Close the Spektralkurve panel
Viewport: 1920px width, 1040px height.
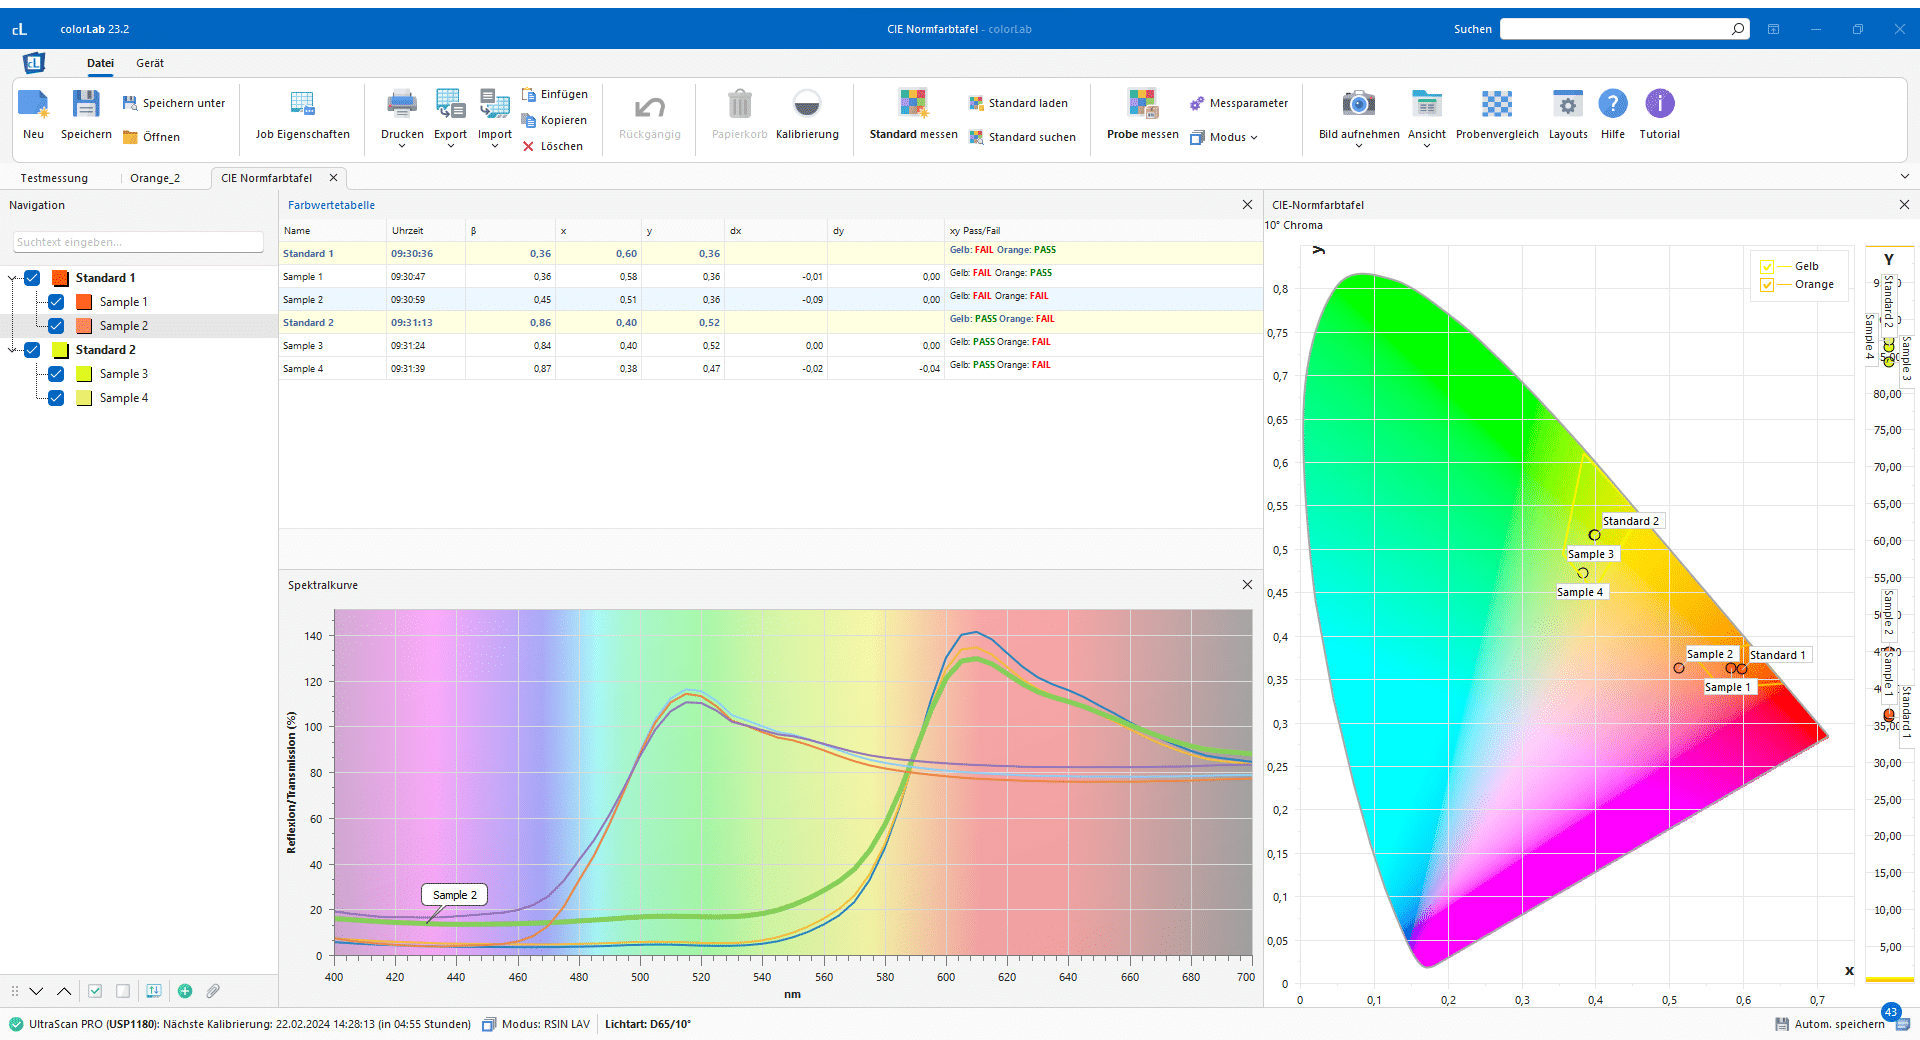coord(1247,585)
